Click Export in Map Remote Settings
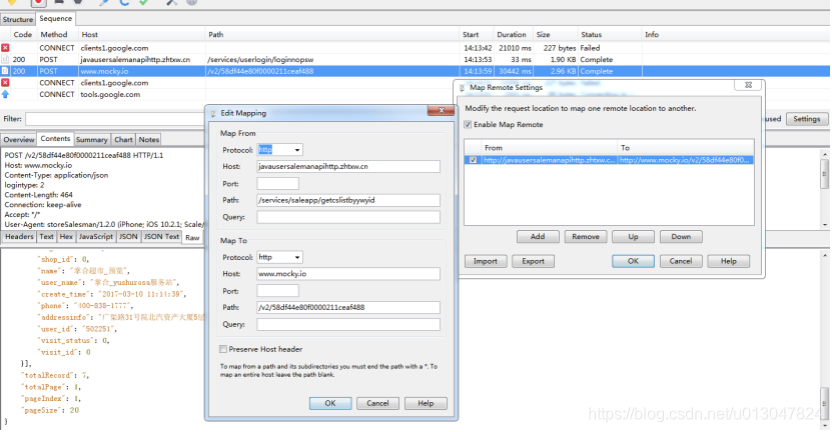The image size is (832, 432). coord(533,261)
